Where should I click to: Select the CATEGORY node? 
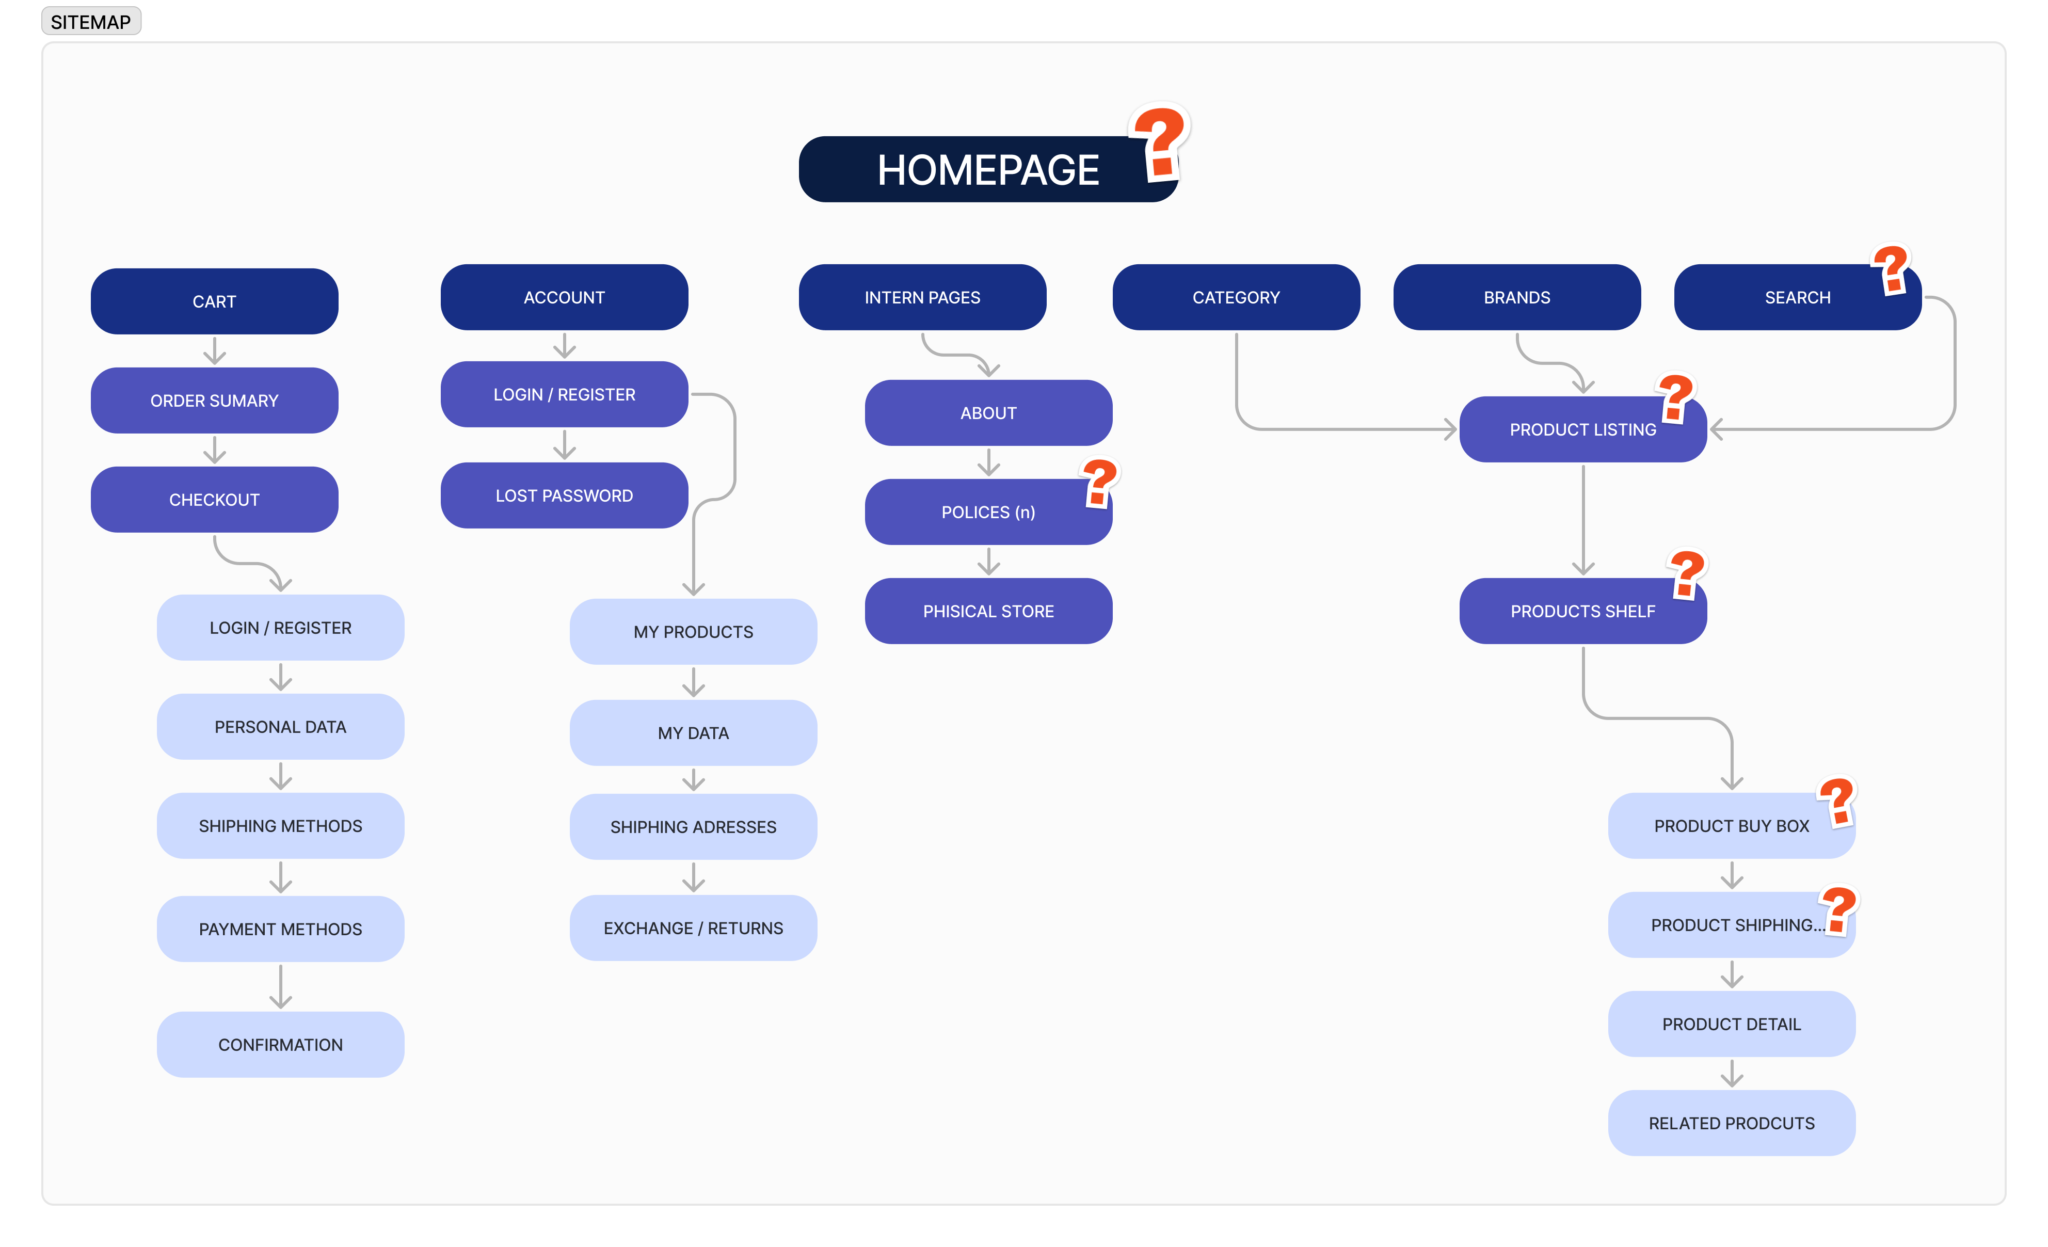click(1236, 297)
